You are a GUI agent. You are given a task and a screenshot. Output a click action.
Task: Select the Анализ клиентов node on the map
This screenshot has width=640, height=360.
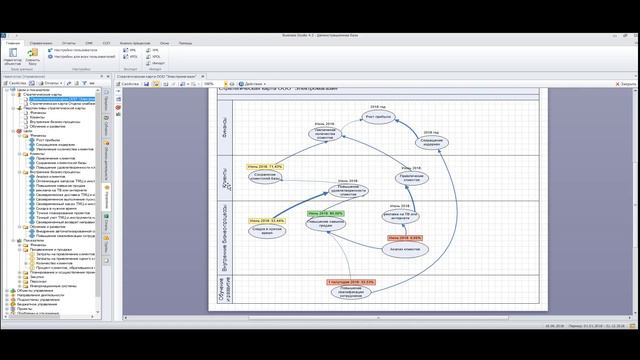[x=405, y=249]
